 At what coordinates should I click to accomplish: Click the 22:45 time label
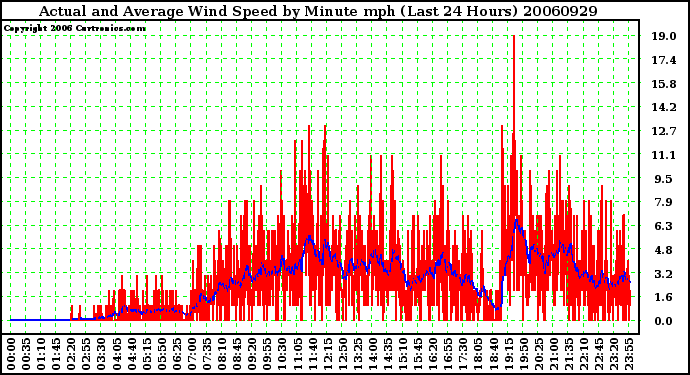tap(598, 354)
